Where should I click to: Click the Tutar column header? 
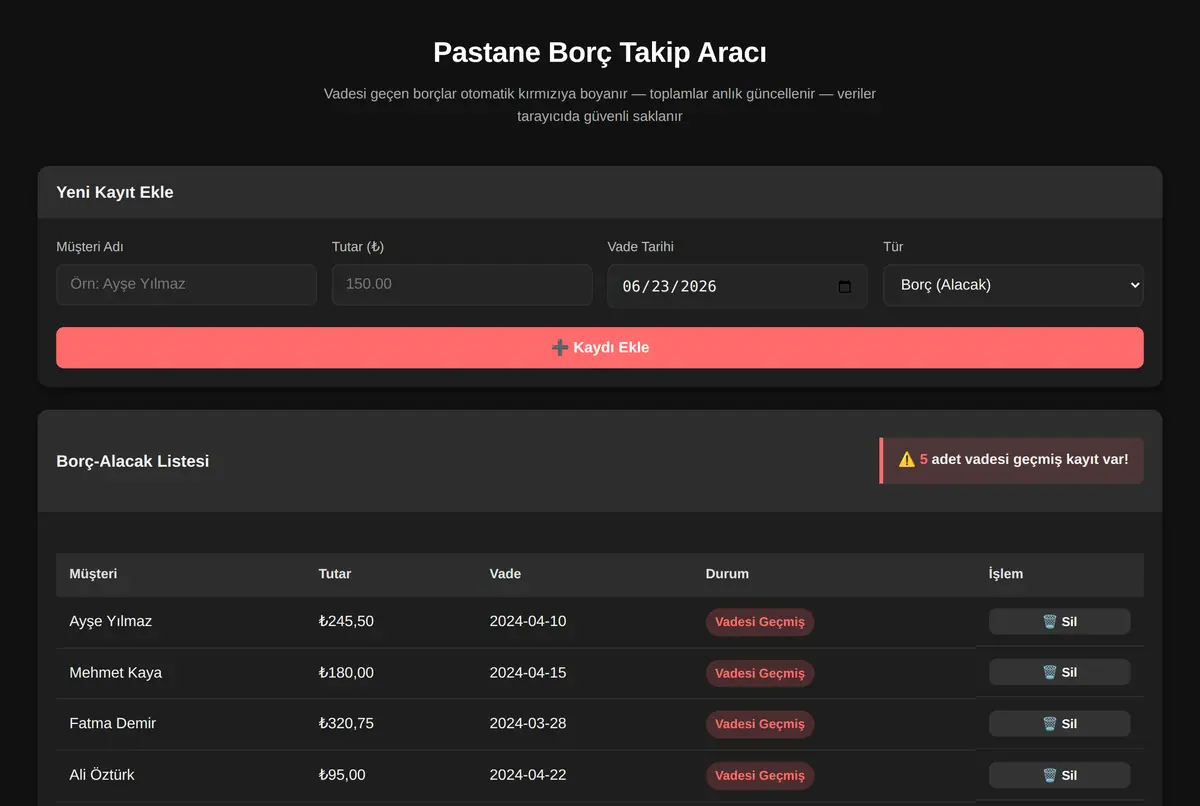click(x=335, y=574)
